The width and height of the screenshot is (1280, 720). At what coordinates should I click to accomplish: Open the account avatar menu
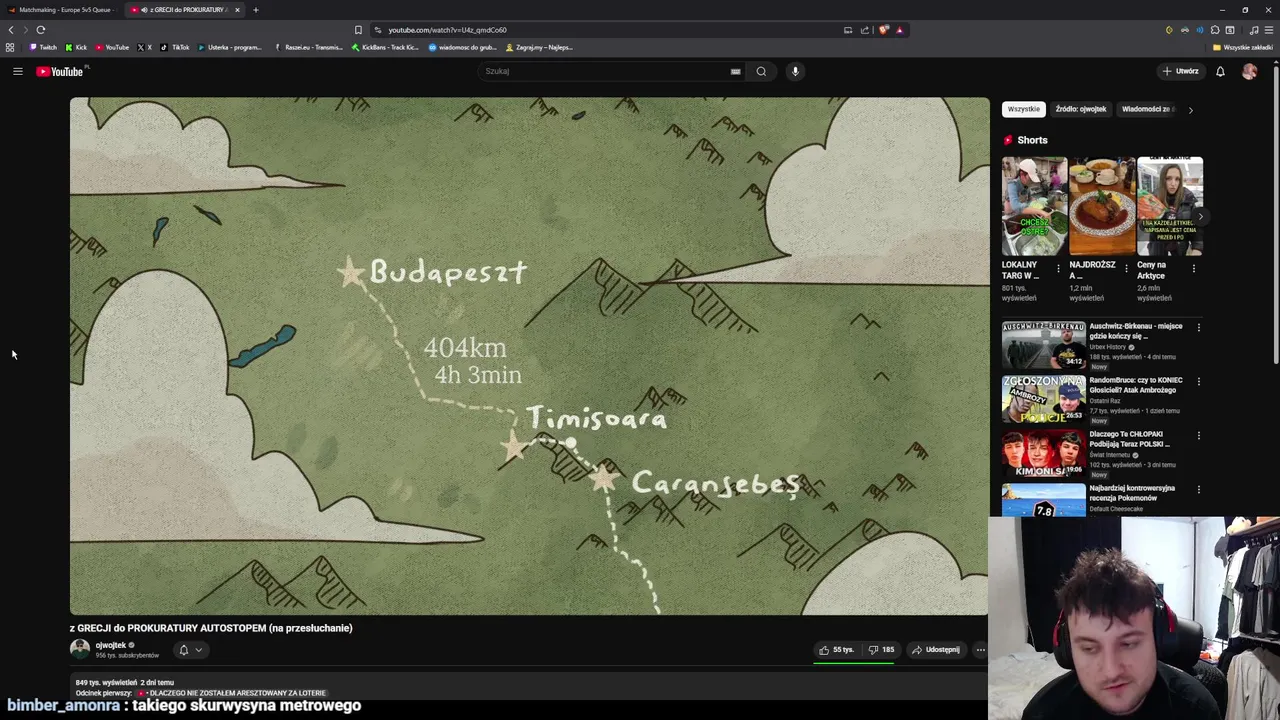point(1249,71)
